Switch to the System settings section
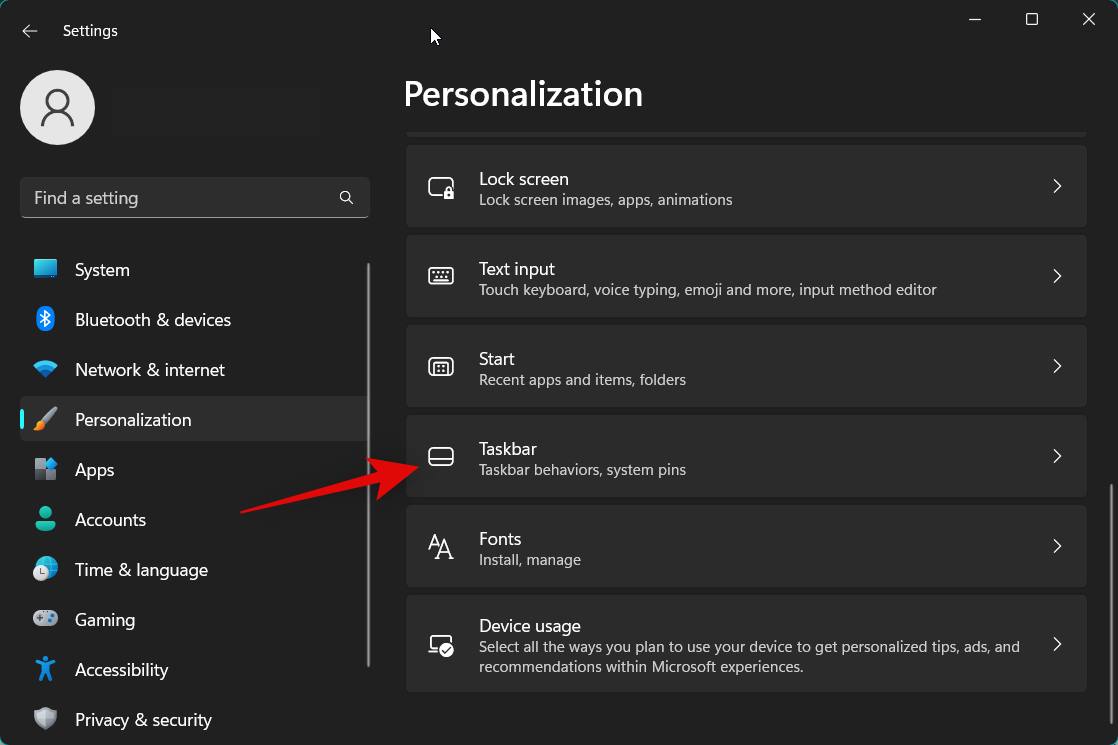The height and width of the screenshot is (745, 1118). [102, 269]
